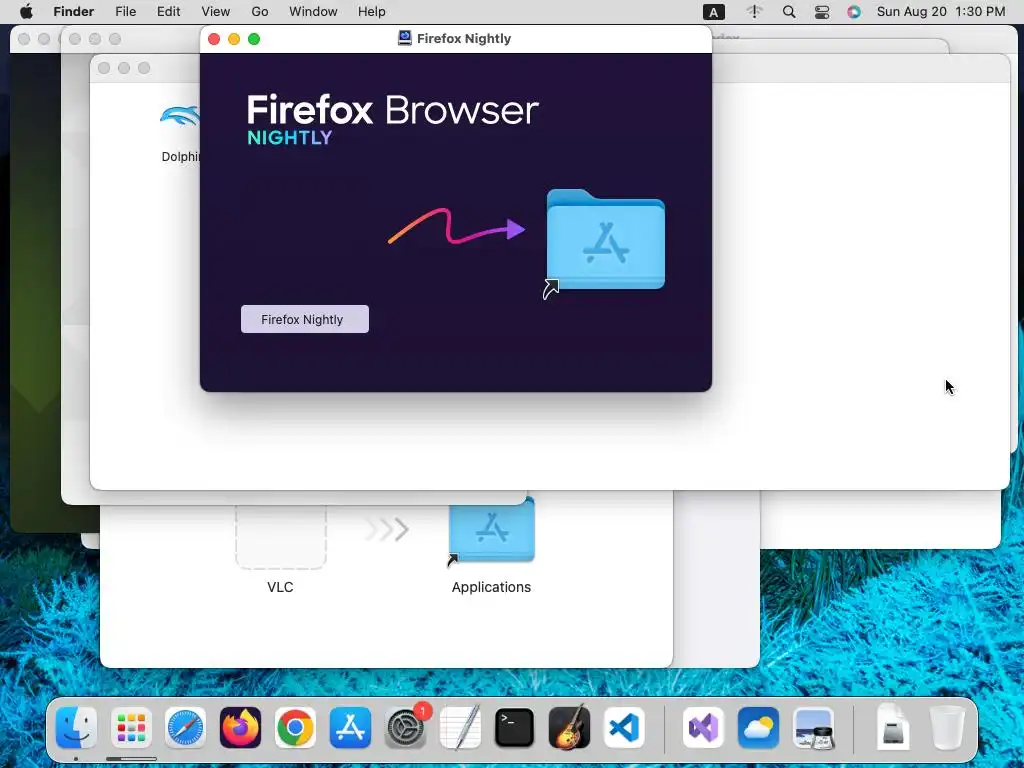Screen dimensions: 1024x768
Task: Launch Safari from the Dock
Action: point(185,728)
